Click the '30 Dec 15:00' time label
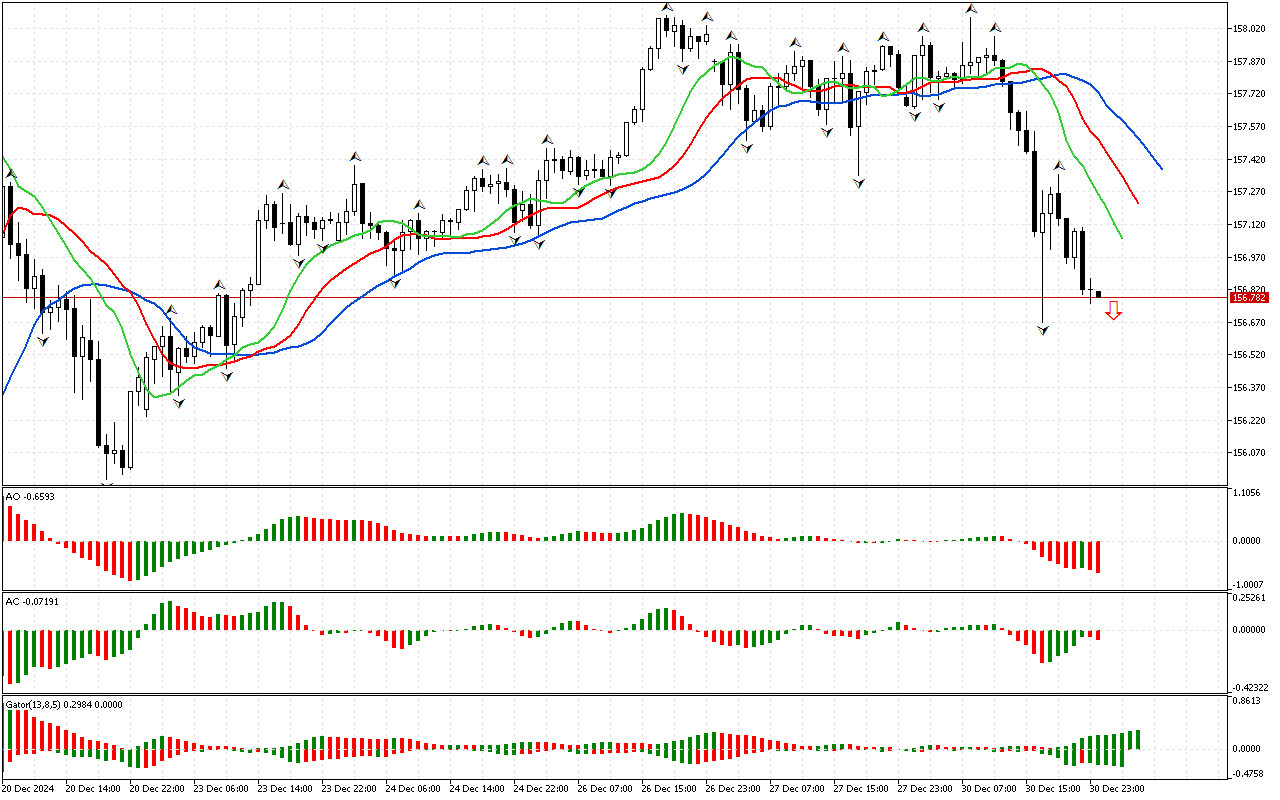The height and width of the screenshot is (800, 1280). pyautogui.click(x=1054, y=789)
